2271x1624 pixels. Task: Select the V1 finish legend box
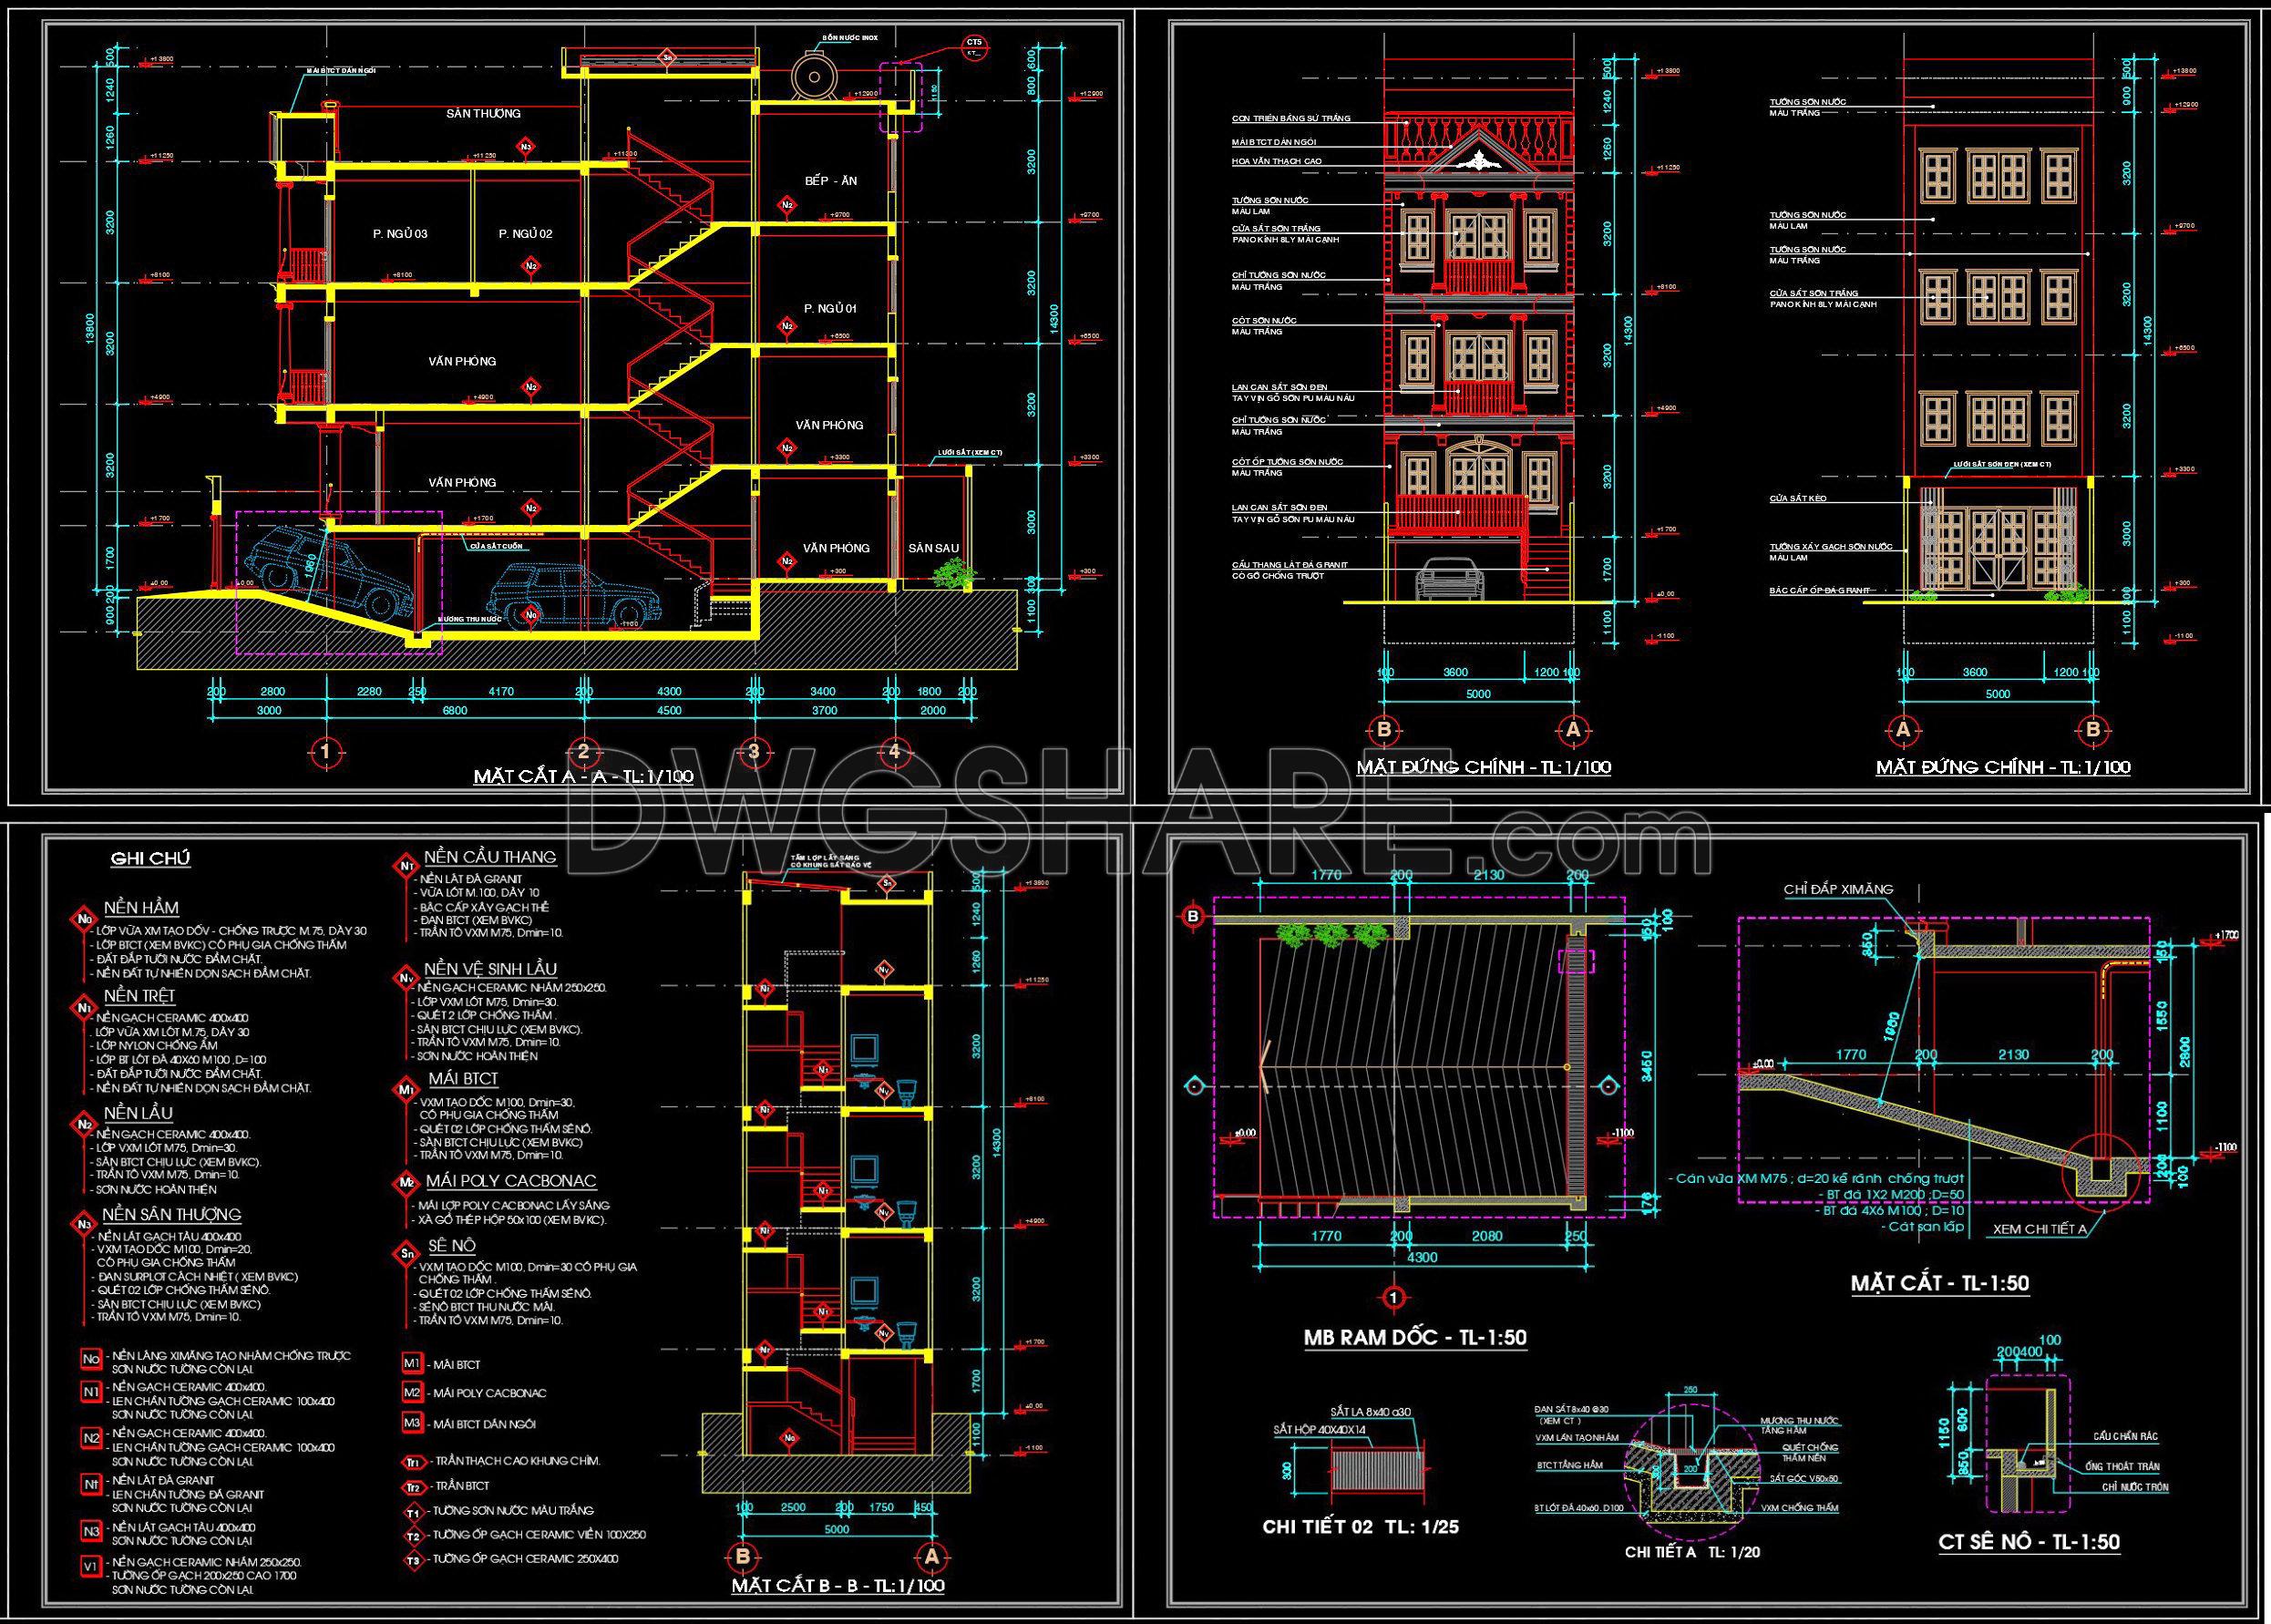(x=92, y=1567)
